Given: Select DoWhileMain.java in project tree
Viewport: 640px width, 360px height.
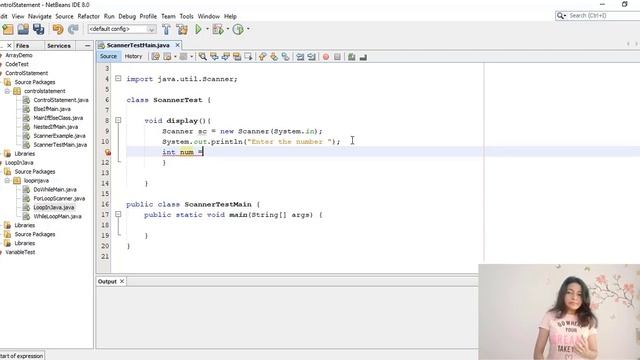Looking at the screenshot, I should coord(55,190).
